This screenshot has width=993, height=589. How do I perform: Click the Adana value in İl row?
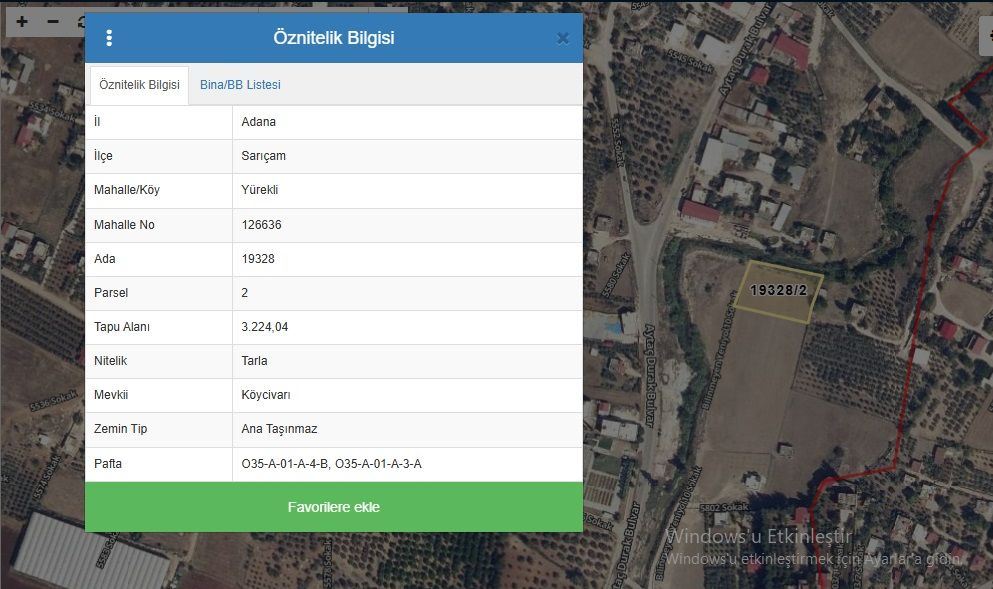tap(258, 122)
